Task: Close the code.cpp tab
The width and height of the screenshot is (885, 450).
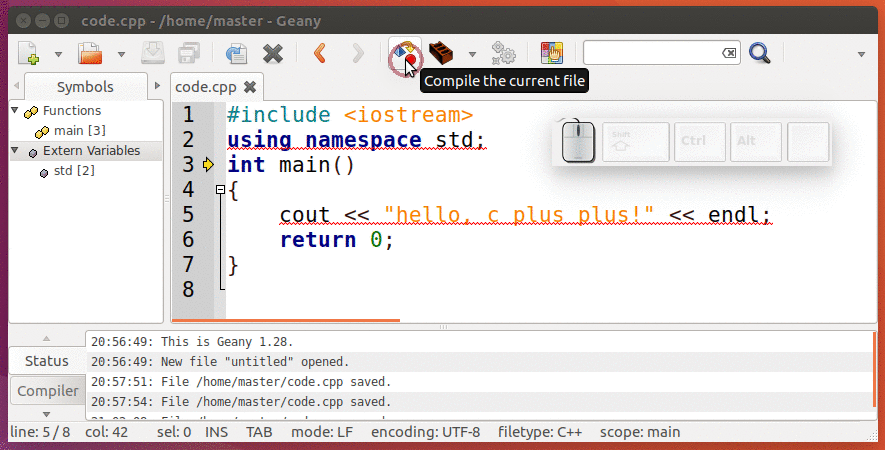Action: click(x=249, y=87)
